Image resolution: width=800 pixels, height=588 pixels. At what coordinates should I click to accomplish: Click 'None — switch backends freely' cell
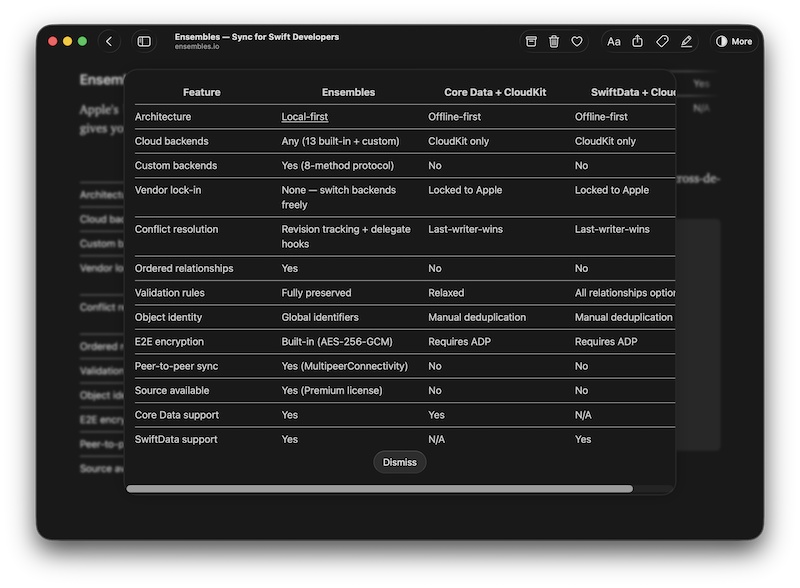pyautogui.click(x=339, y=198)
